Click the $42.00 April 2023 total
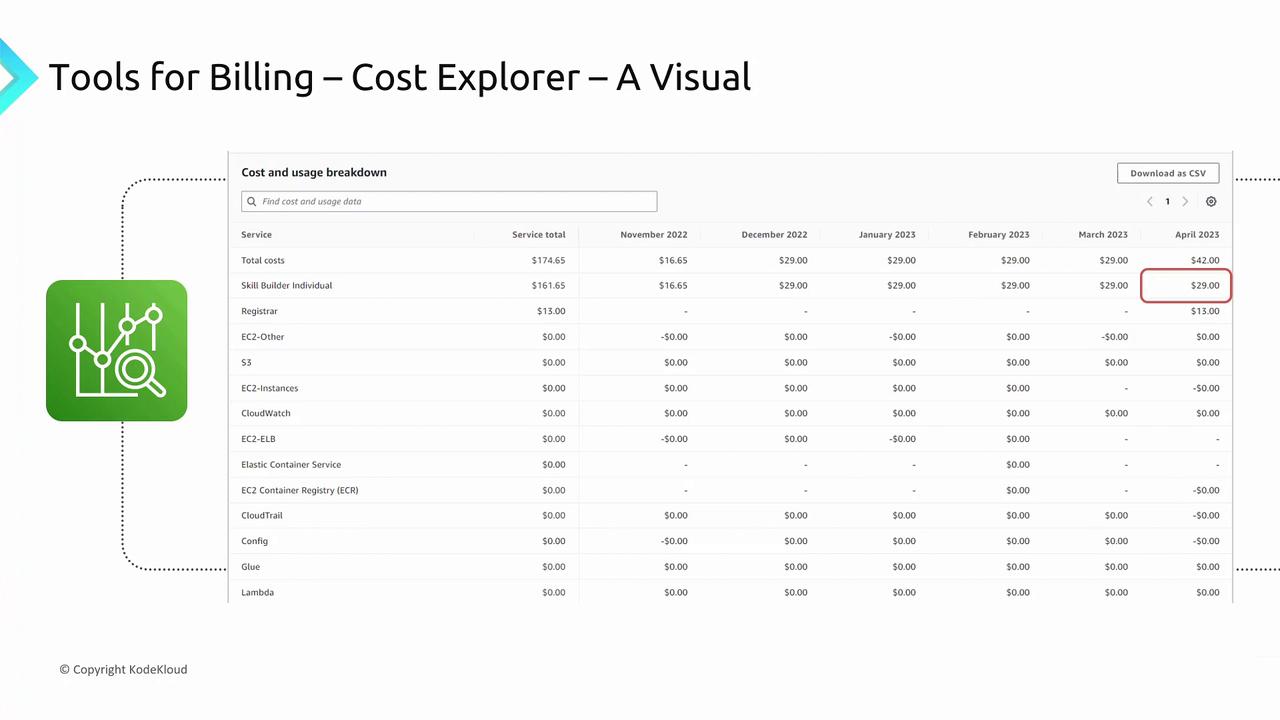This screenshot has width=1280, height=720. coord(1205,260)
